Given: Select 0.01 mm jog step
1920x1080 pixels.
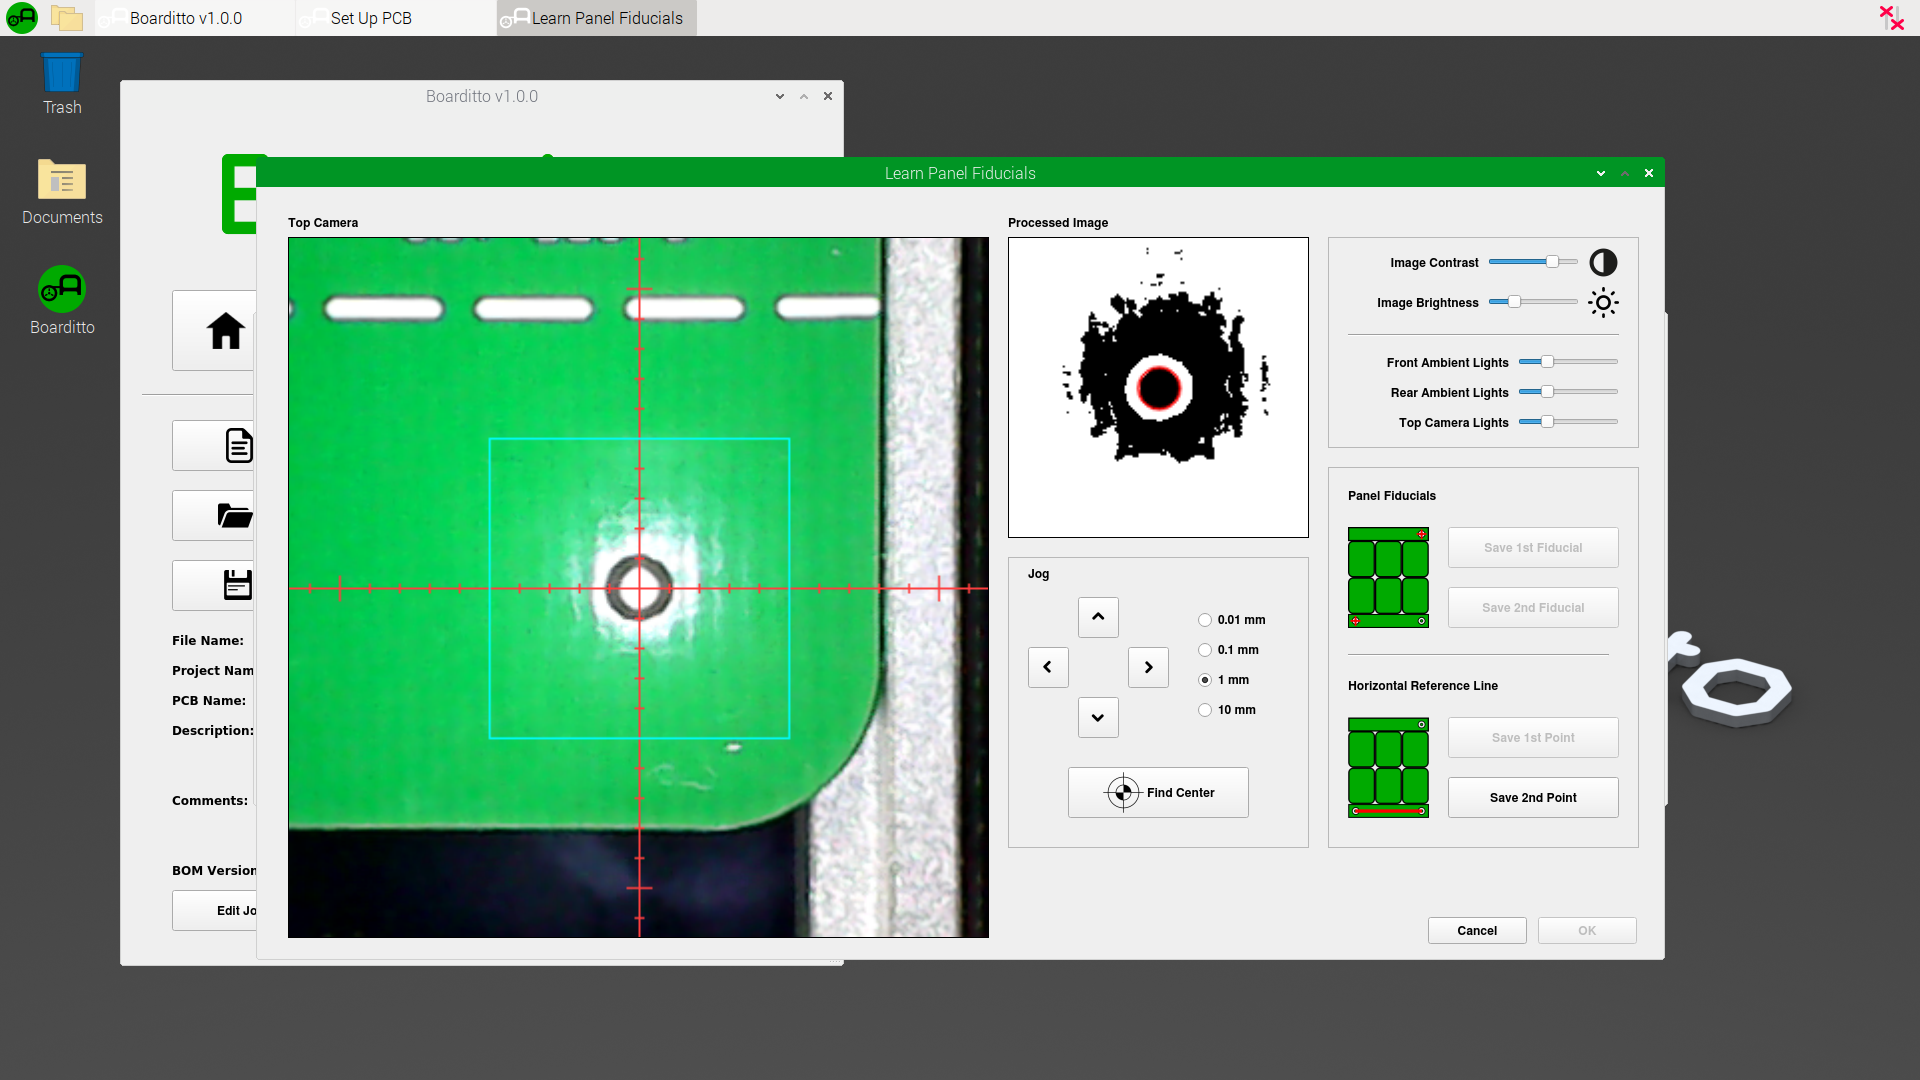Looking at the screenshot, I should click(1205, 620).
